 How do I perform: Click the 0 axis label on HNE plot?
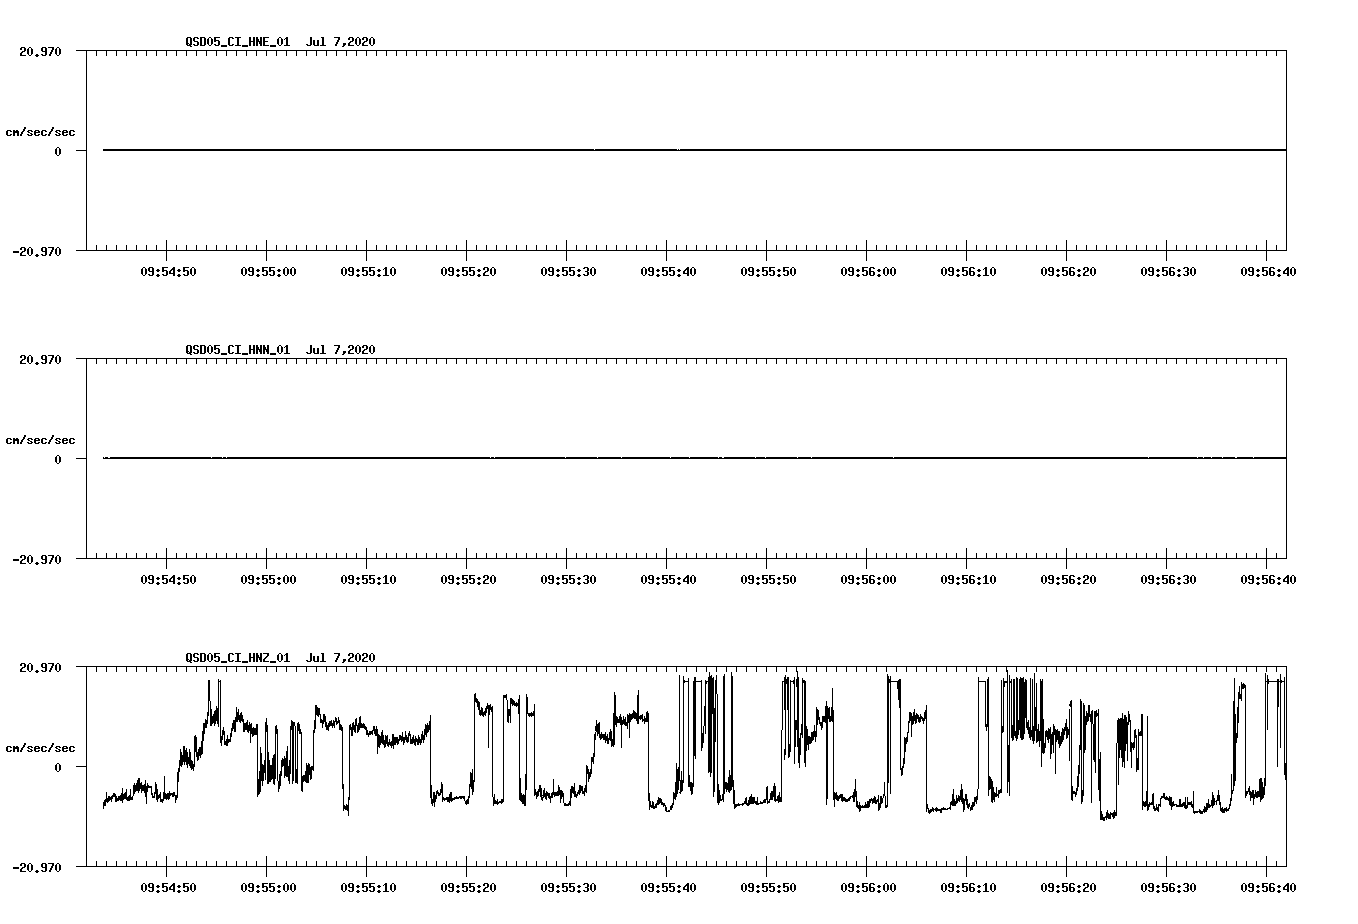click(x=58, y=151)
